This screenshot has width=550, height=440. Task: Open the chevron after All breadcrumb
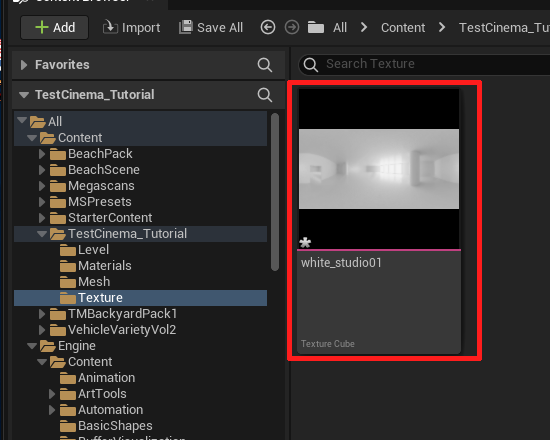pyautogui.click(x=364, y=27)
